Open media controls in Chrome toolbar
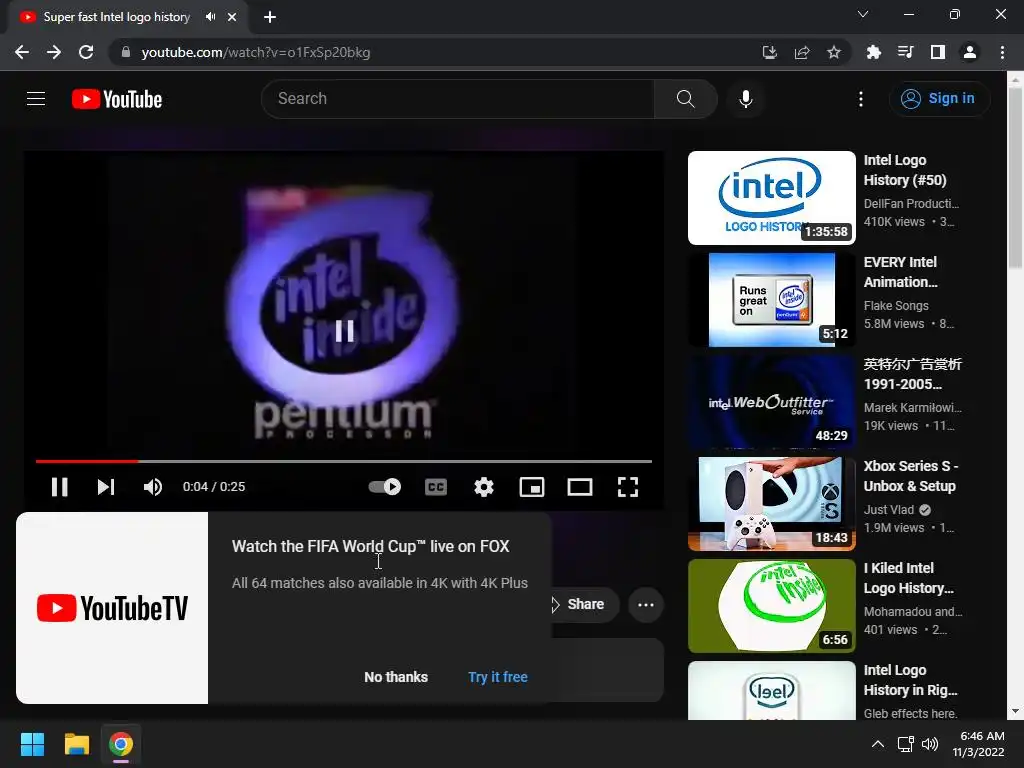The width and height of the screenshot is (1024, 768). pyautogui.click(x=905, y=52)
